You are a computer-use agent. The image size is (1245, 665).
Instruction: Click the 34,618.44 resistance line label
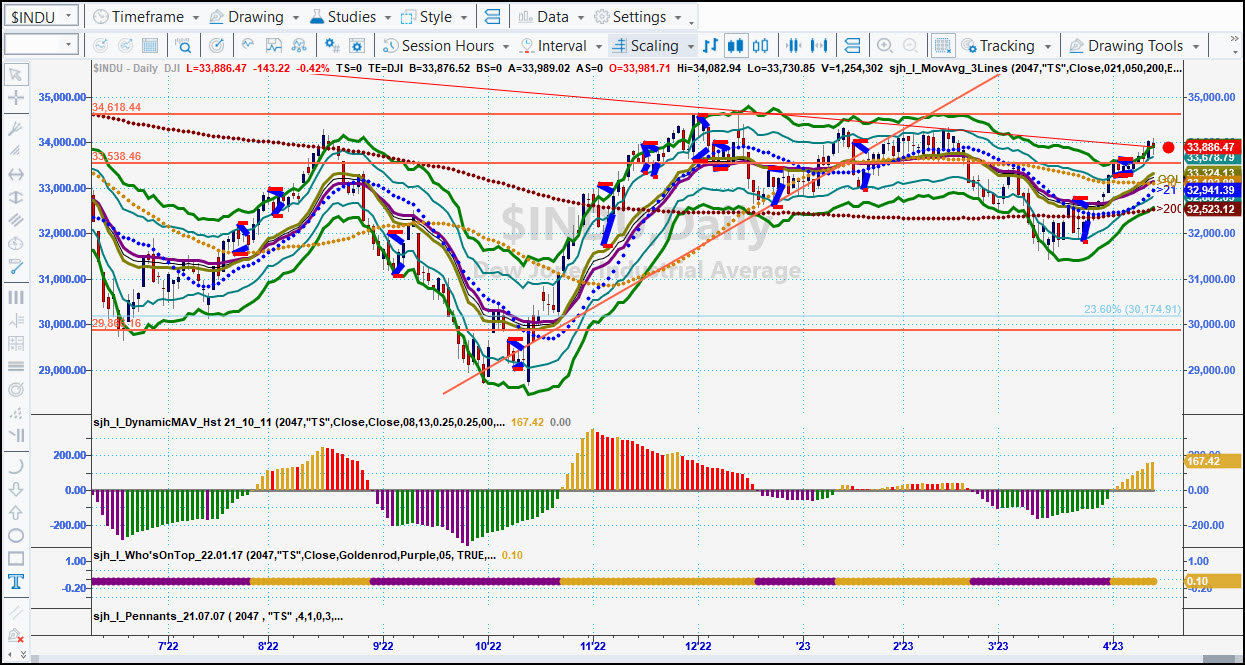pyautogui.click(x=117, y=107)
